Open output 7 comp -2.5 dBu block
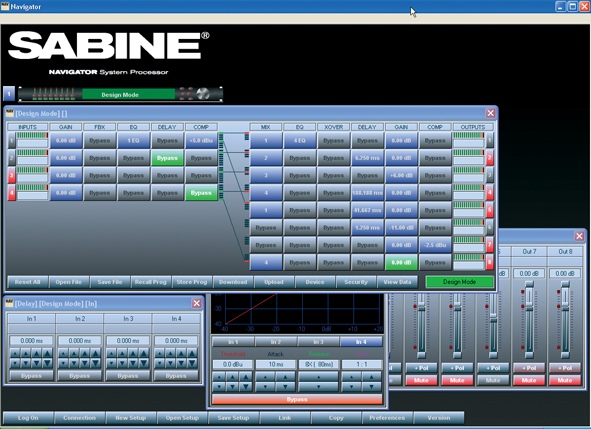Screen dimensions: 591x429 coord(435,245)
